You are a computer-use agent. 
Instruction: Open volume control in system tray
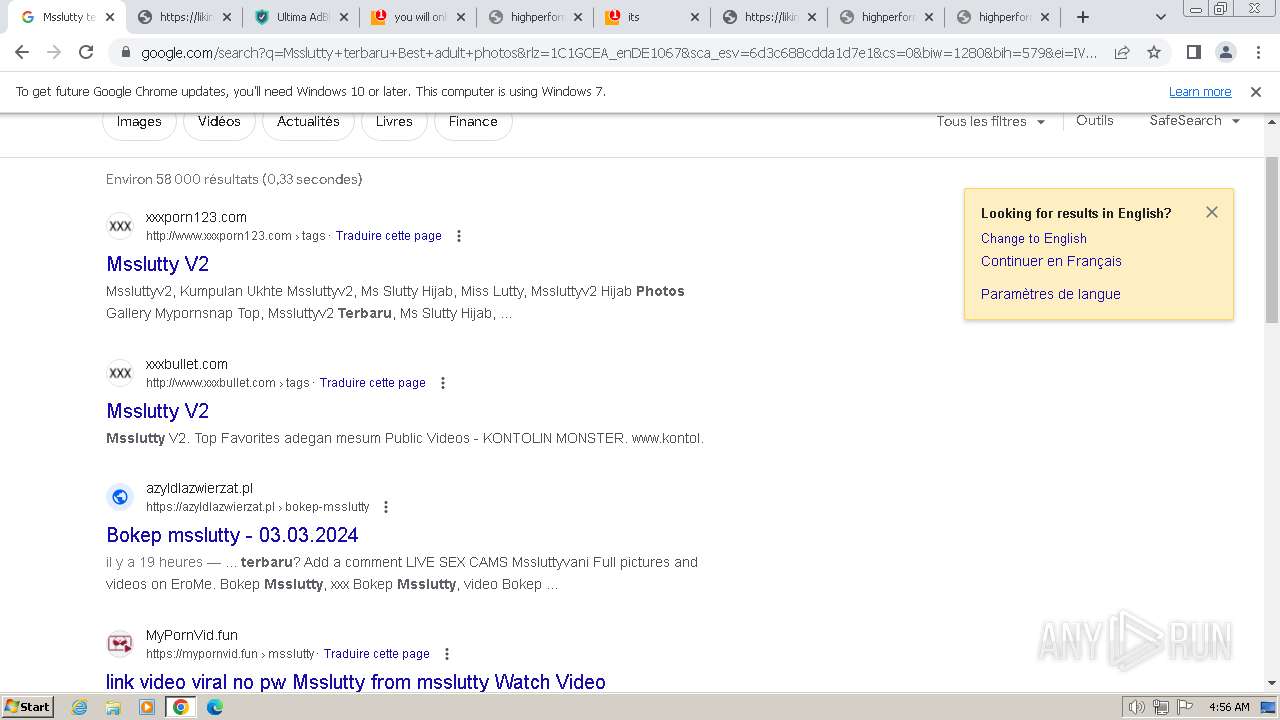coord(1136,707)
